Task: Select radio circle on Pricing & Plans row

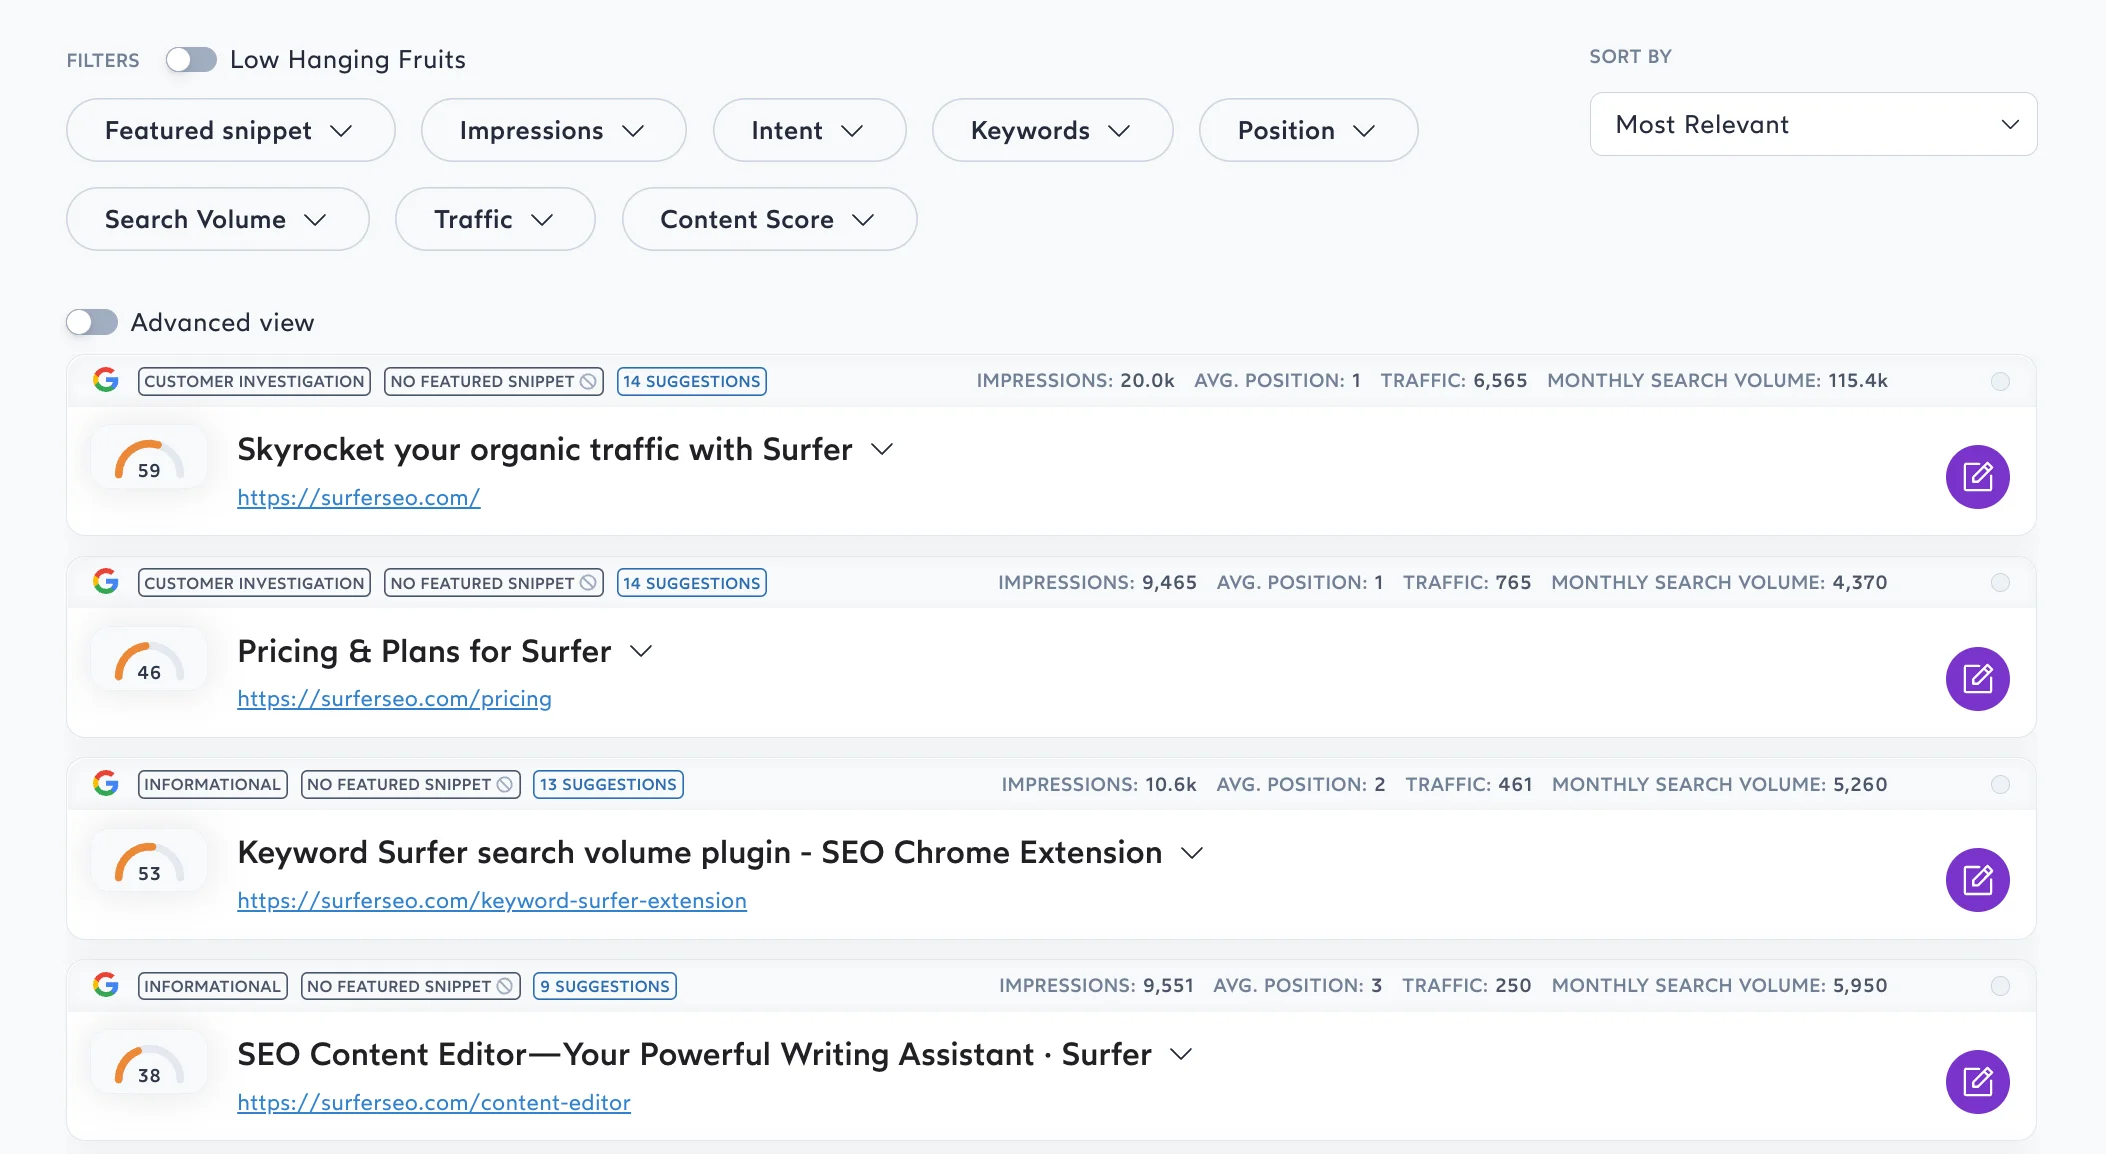Action: pyautogui.click(x=2000, y=583)
